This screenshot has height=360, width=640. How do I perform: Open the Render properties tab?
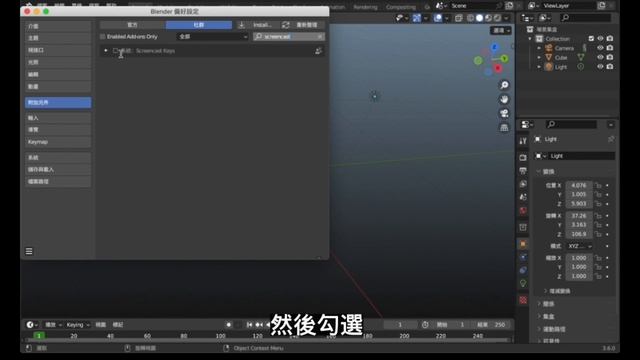point(523,158)
